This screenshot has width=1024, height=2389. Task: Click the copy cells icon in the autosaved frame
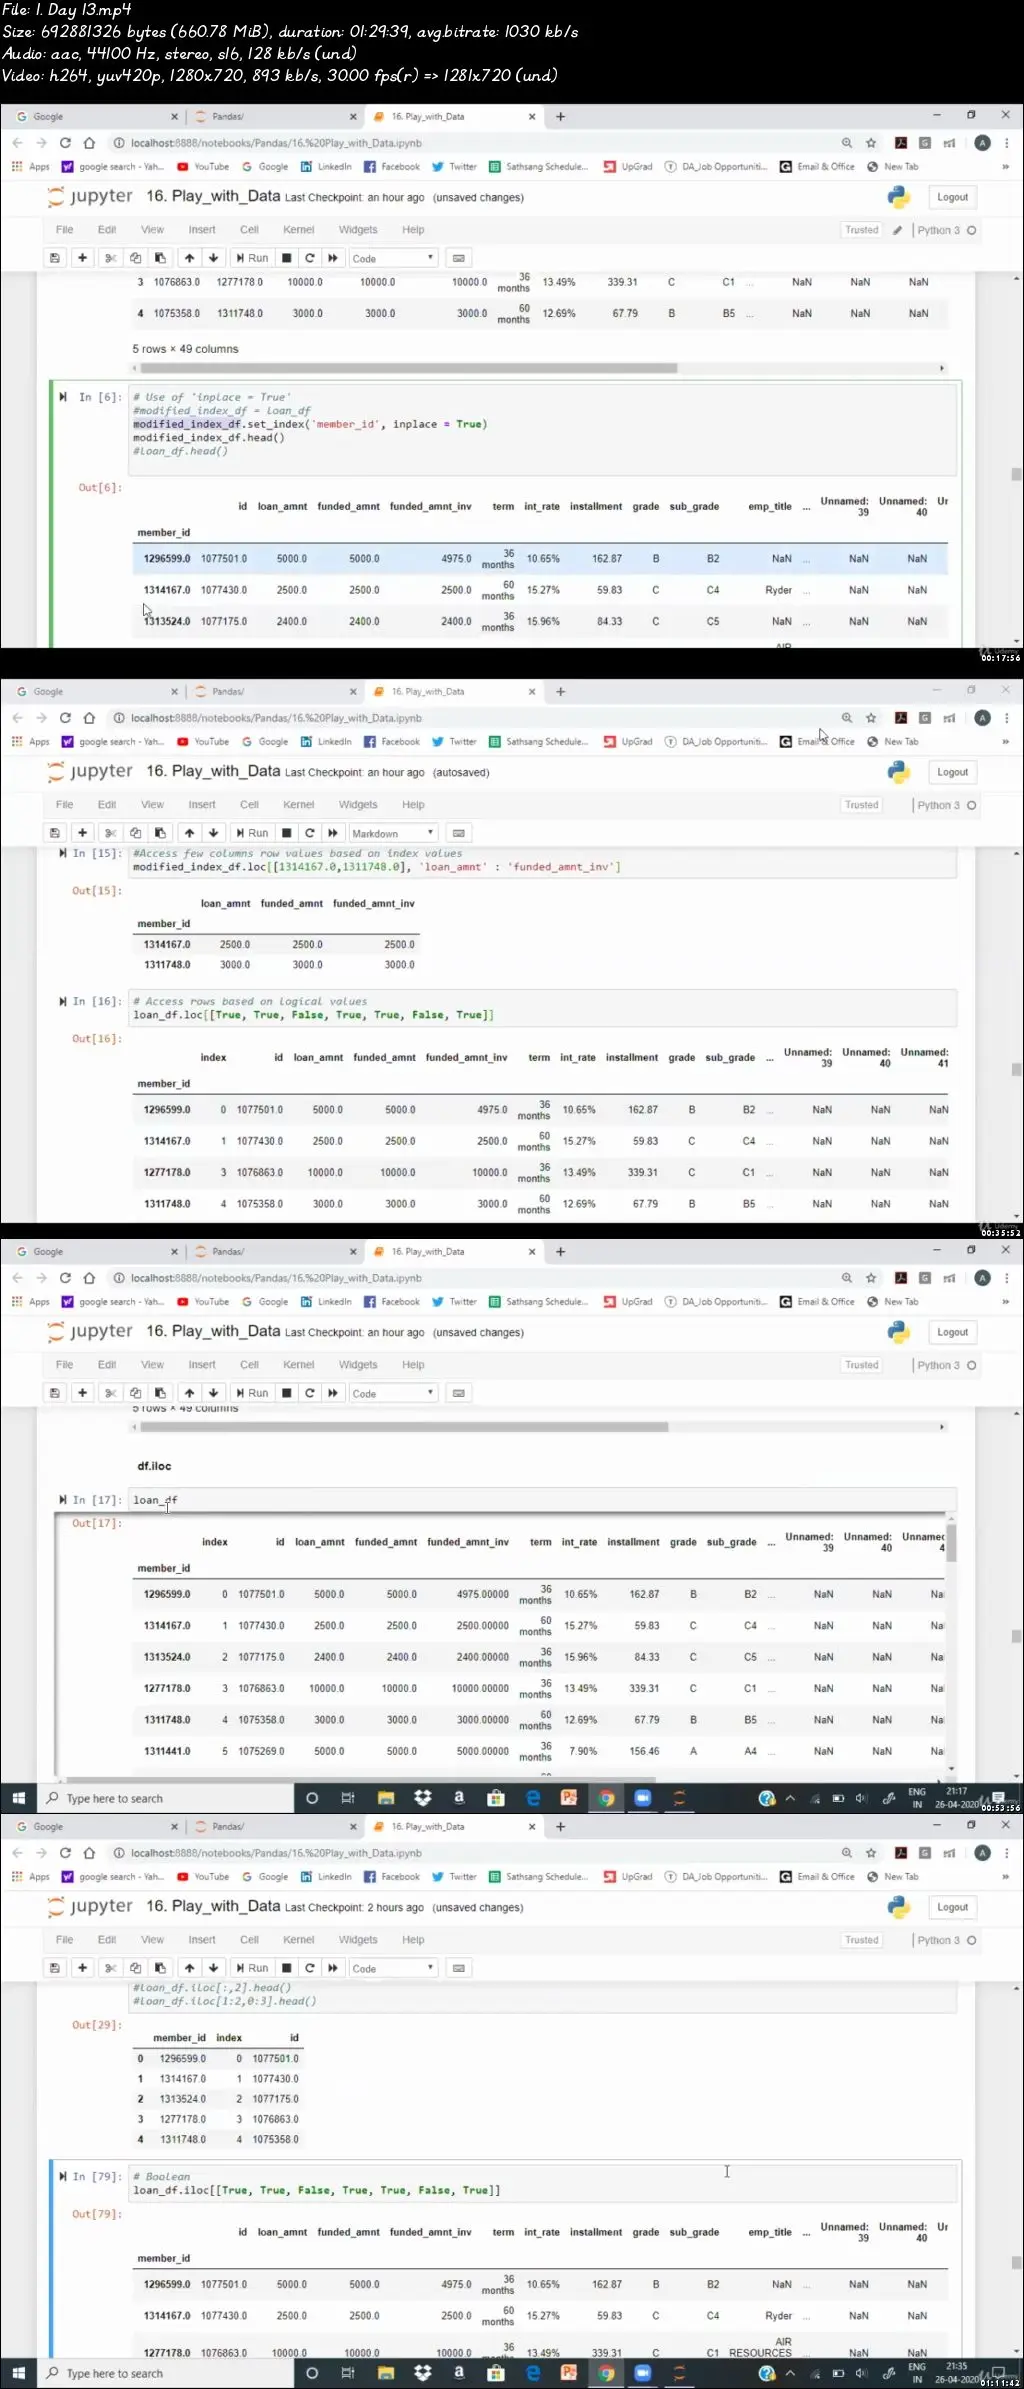click(x=136, y=833)
